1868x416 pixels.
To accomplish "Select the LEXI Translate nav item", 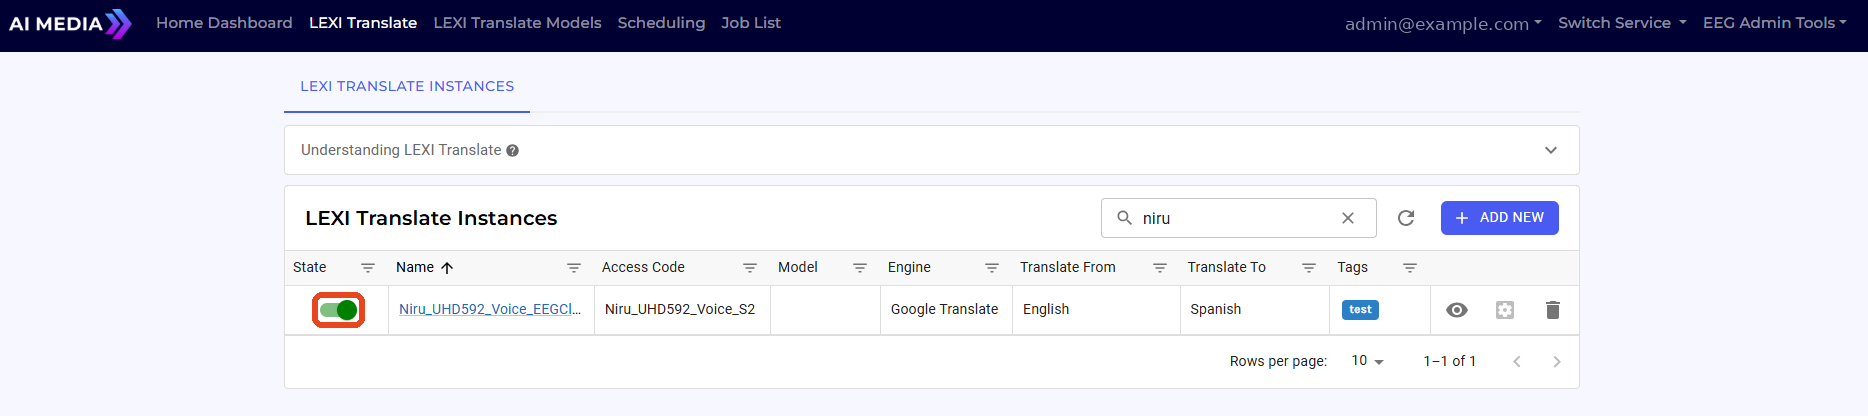I will tap(363, 22).
